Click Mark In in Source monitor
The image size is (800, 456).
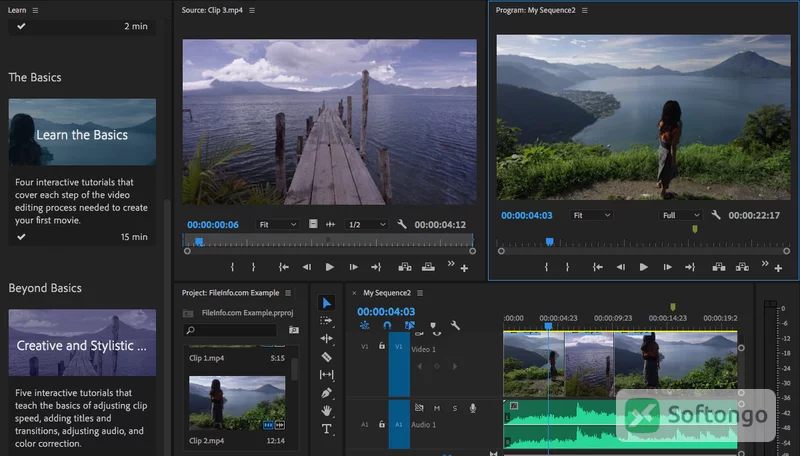pos(233,267)
